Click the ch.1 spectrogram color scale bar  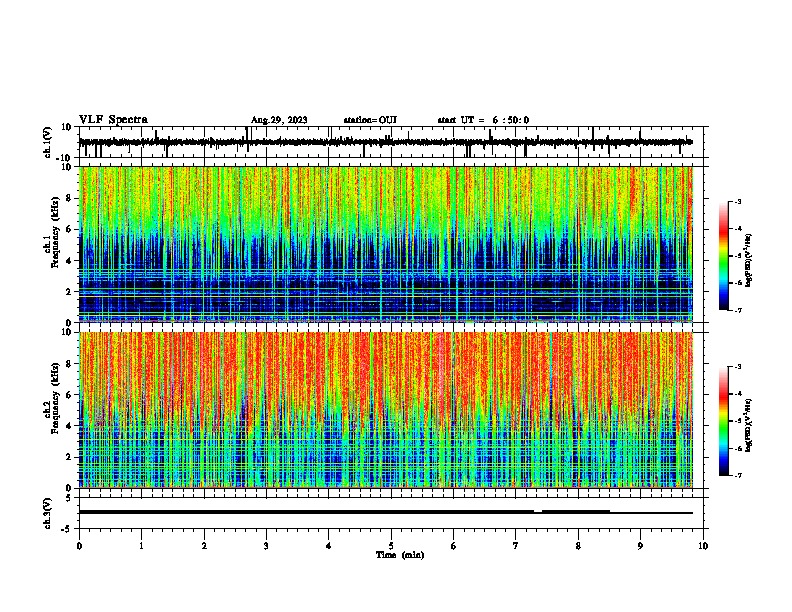click(x=724, y=256)
